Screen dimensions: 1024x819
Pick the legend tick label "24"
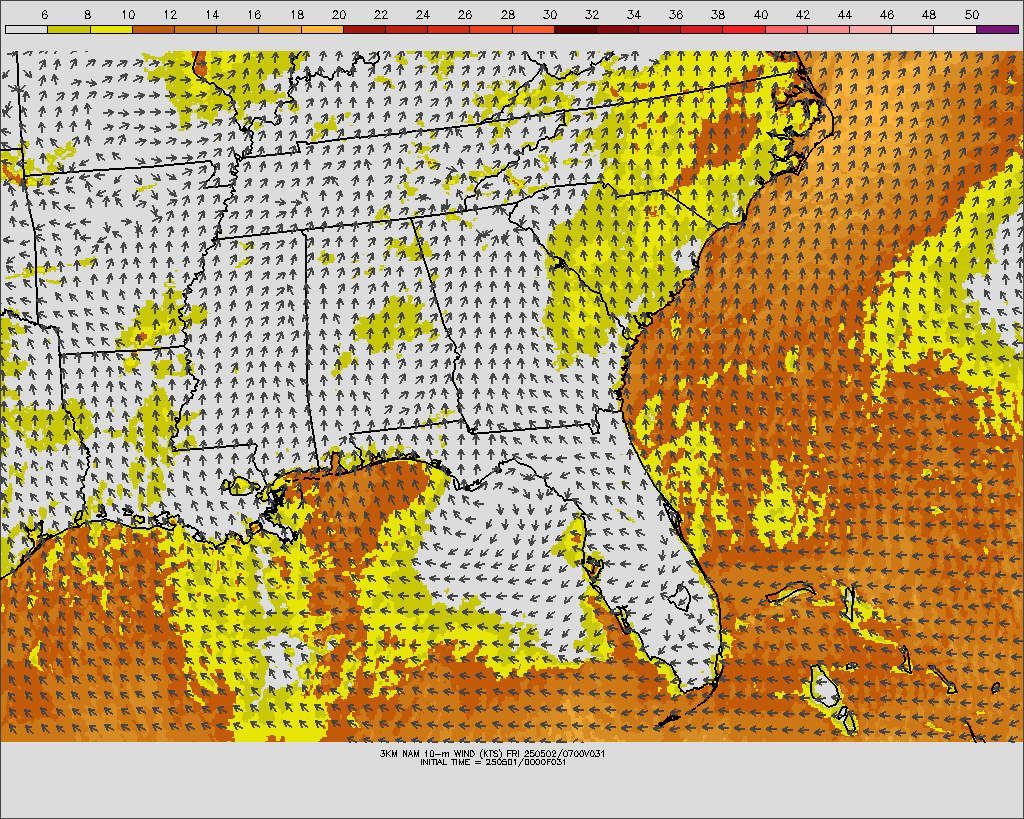click(423, 14)
